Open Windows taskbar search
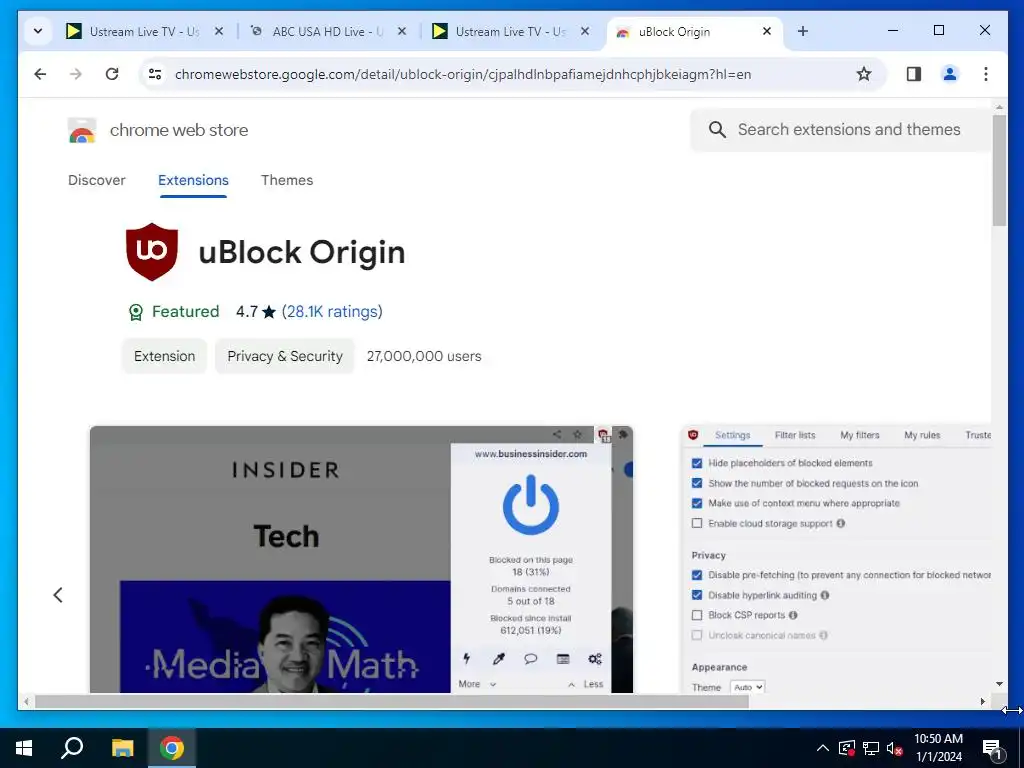The image size is (1024, 768). point(72,748)
